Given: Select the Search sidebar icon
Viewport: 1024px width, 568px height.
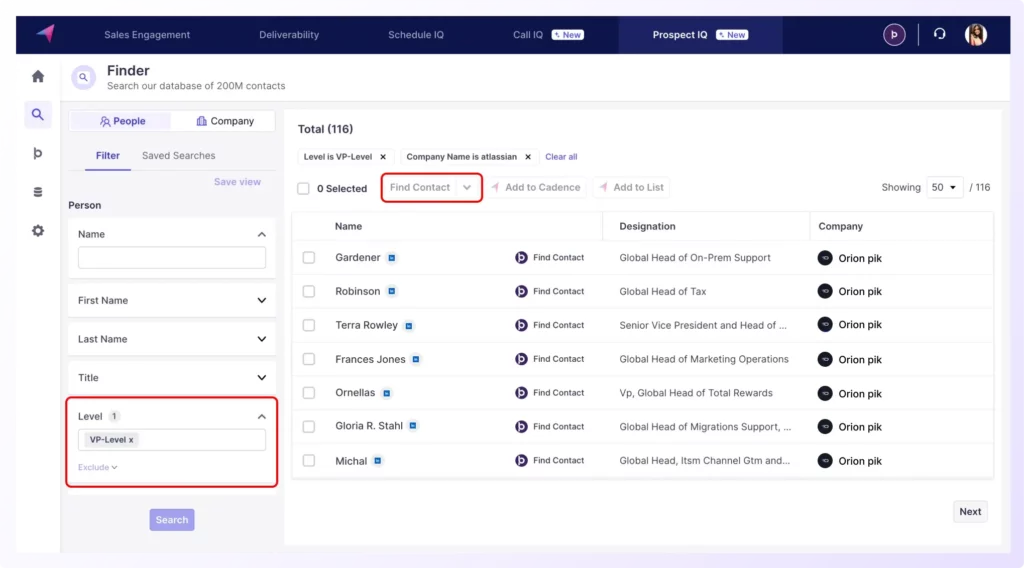Looking at the screenshot, I should click(x=38, y=114).
